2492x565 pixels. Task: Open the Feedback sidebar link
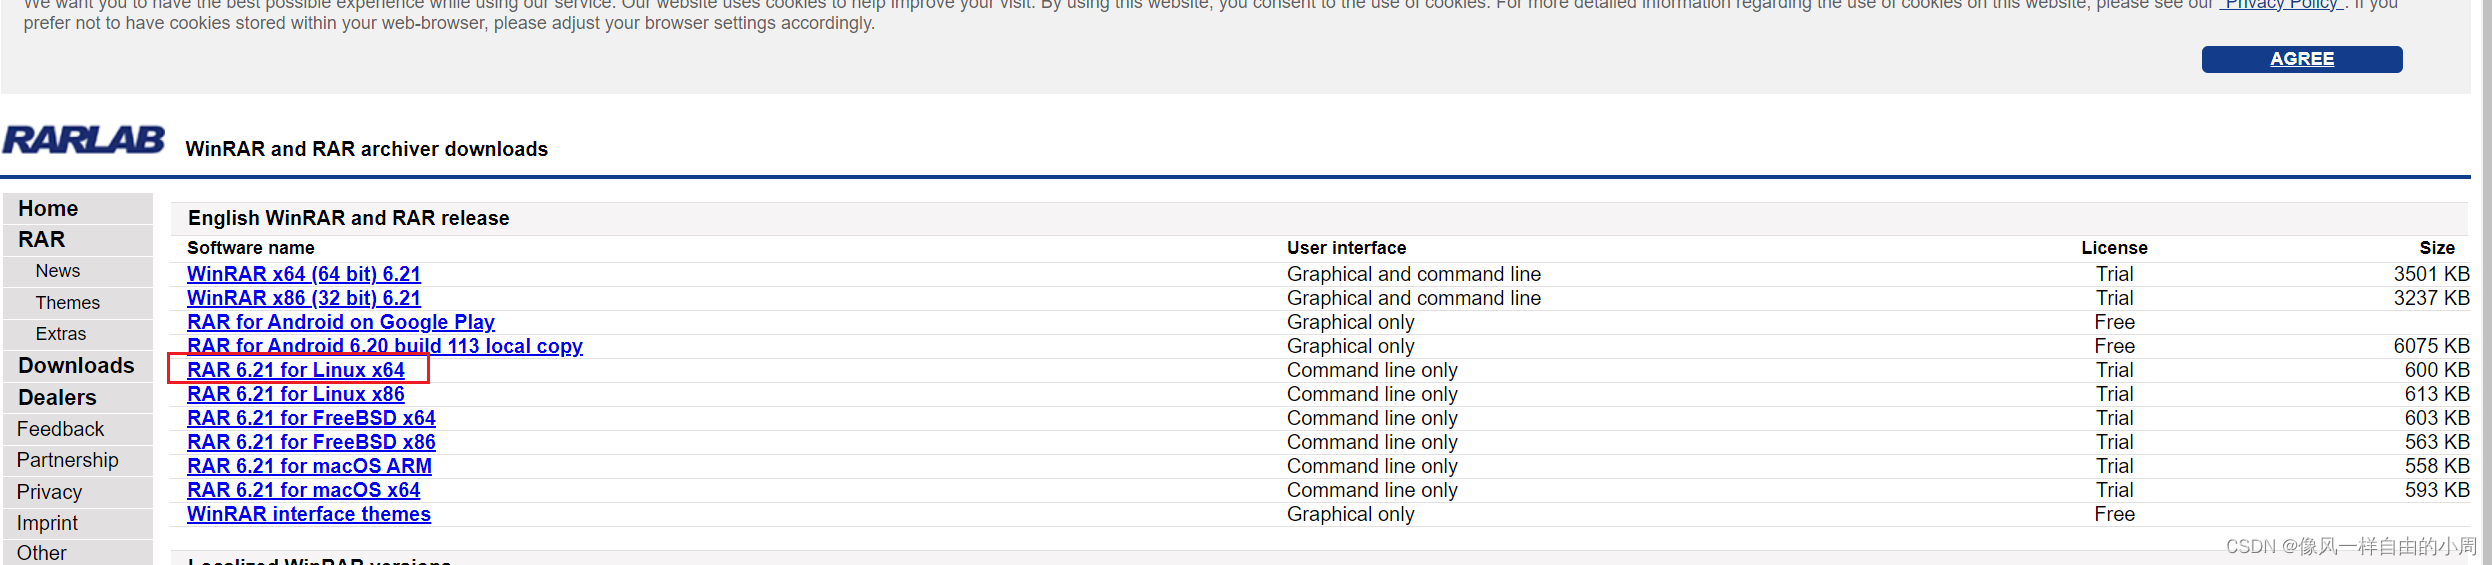tap(60, 429)
